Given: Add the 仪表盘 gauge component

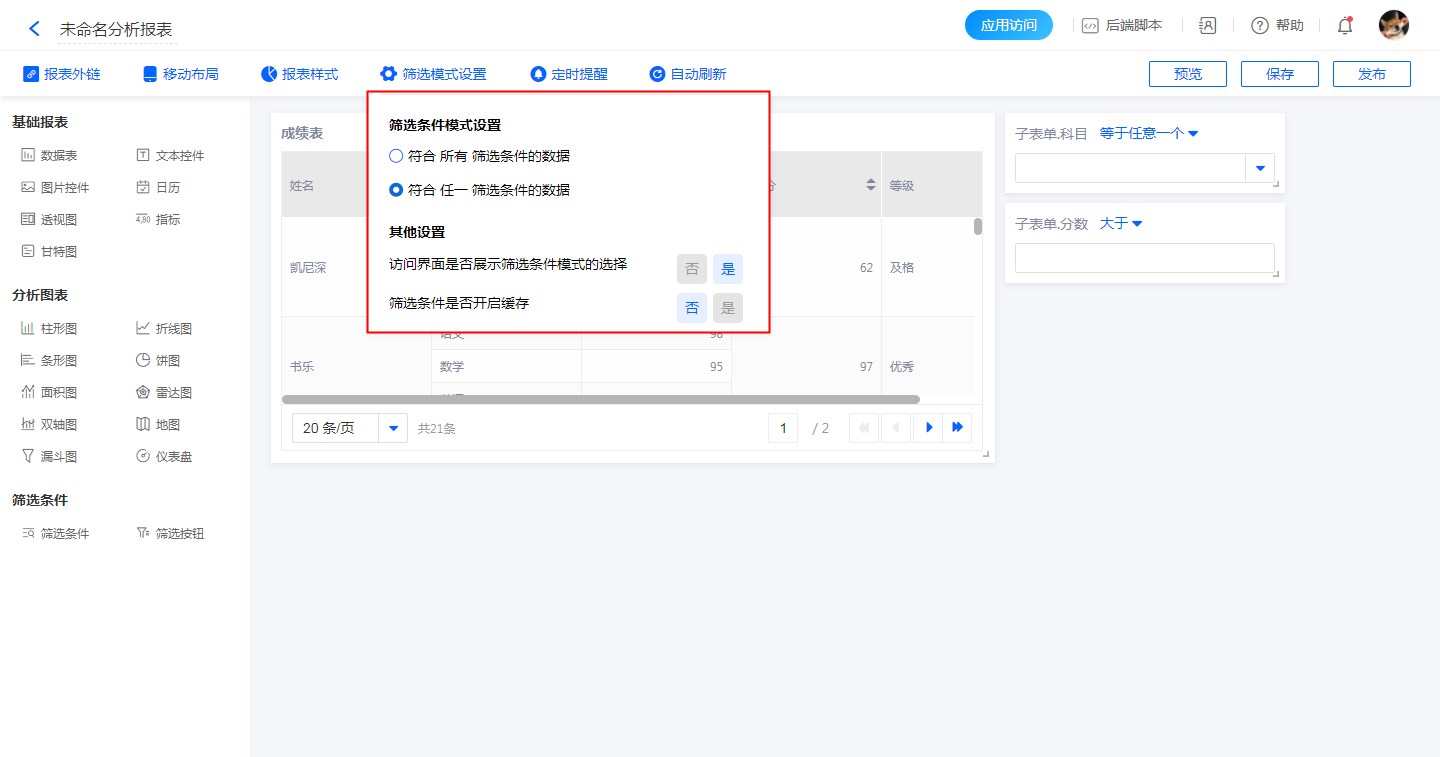Looking at the screenshot, I should coord(164,456).
